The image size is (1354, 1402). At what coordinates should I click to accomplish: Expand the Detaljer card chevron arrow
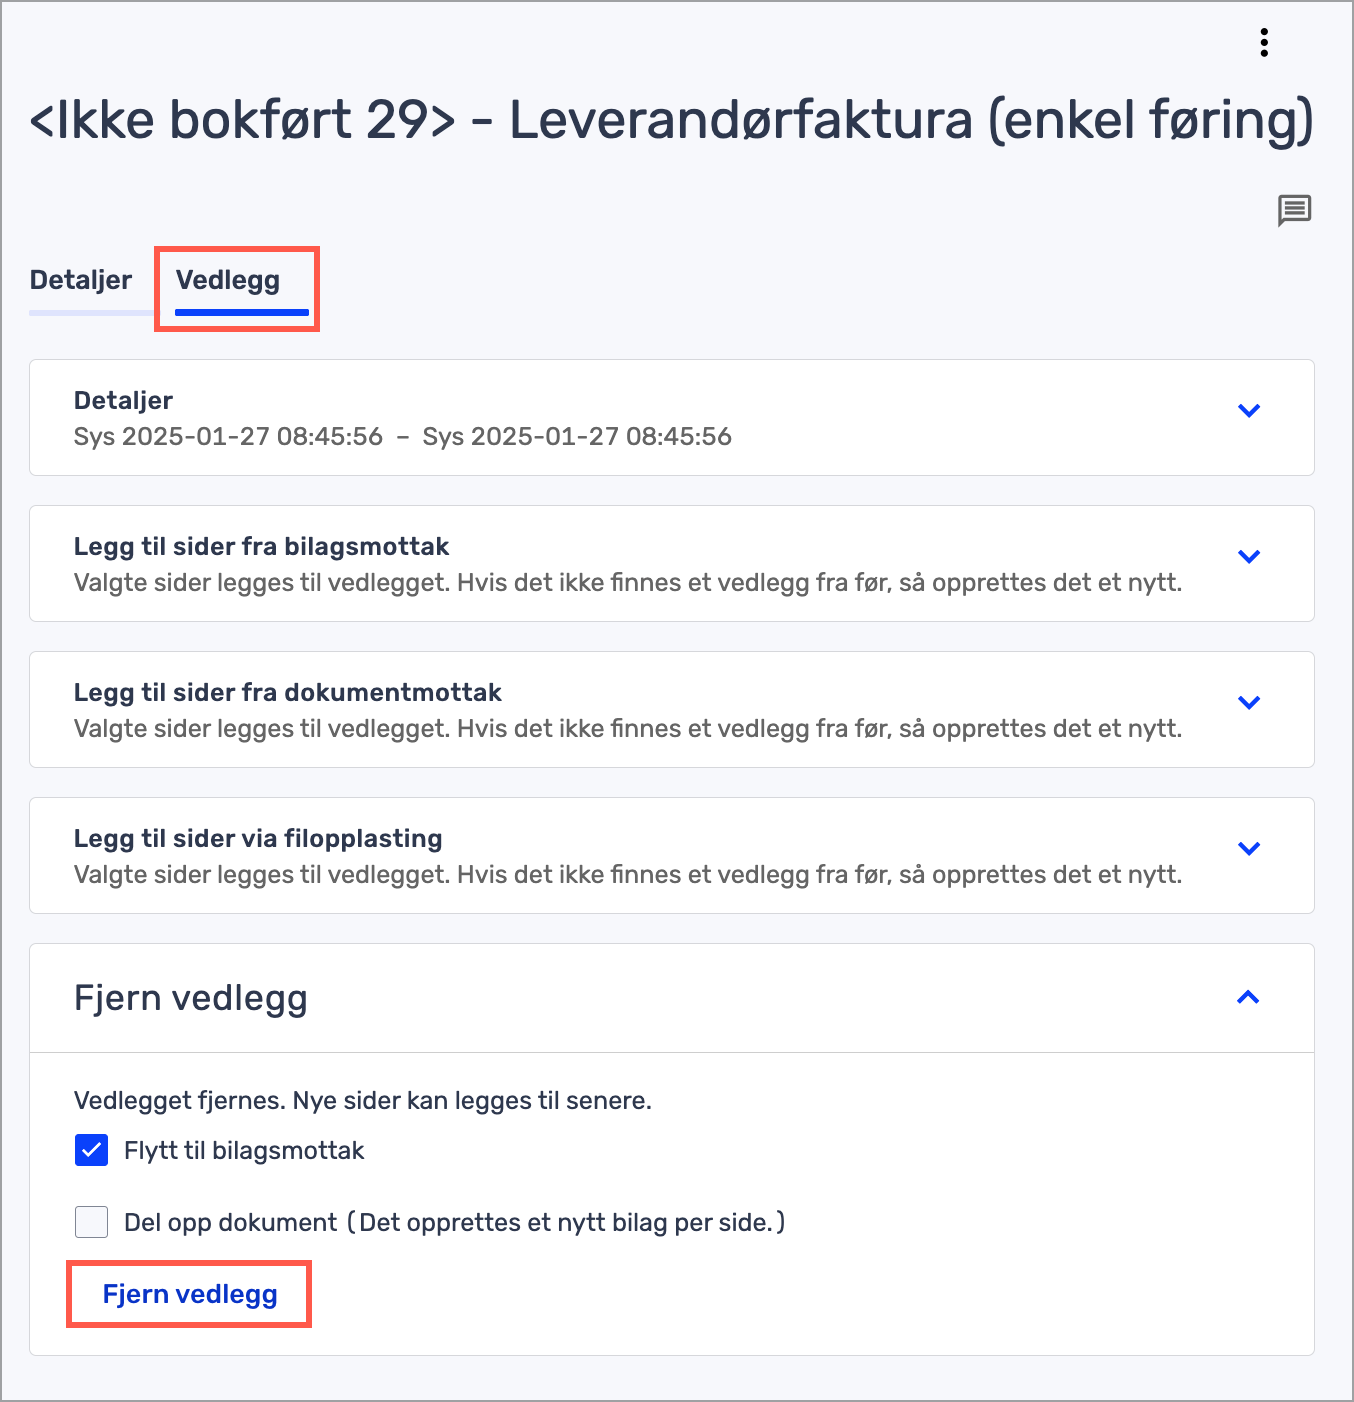point(1248,410)
